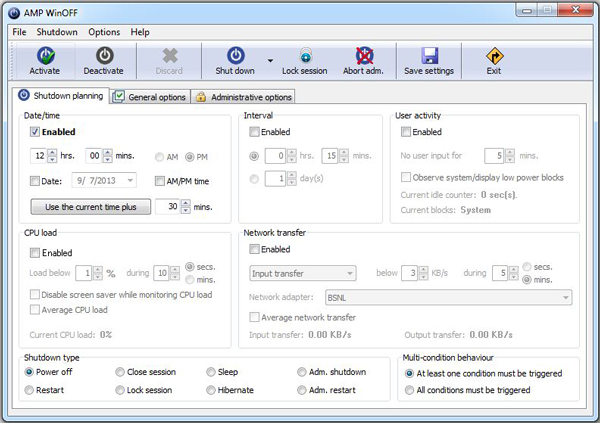Image resolution: width=600 pixels, height=423 pixels.
Task: Open the Network adapter BSNL dropdown
Action: pyautogui.click(x=448, y=297)
